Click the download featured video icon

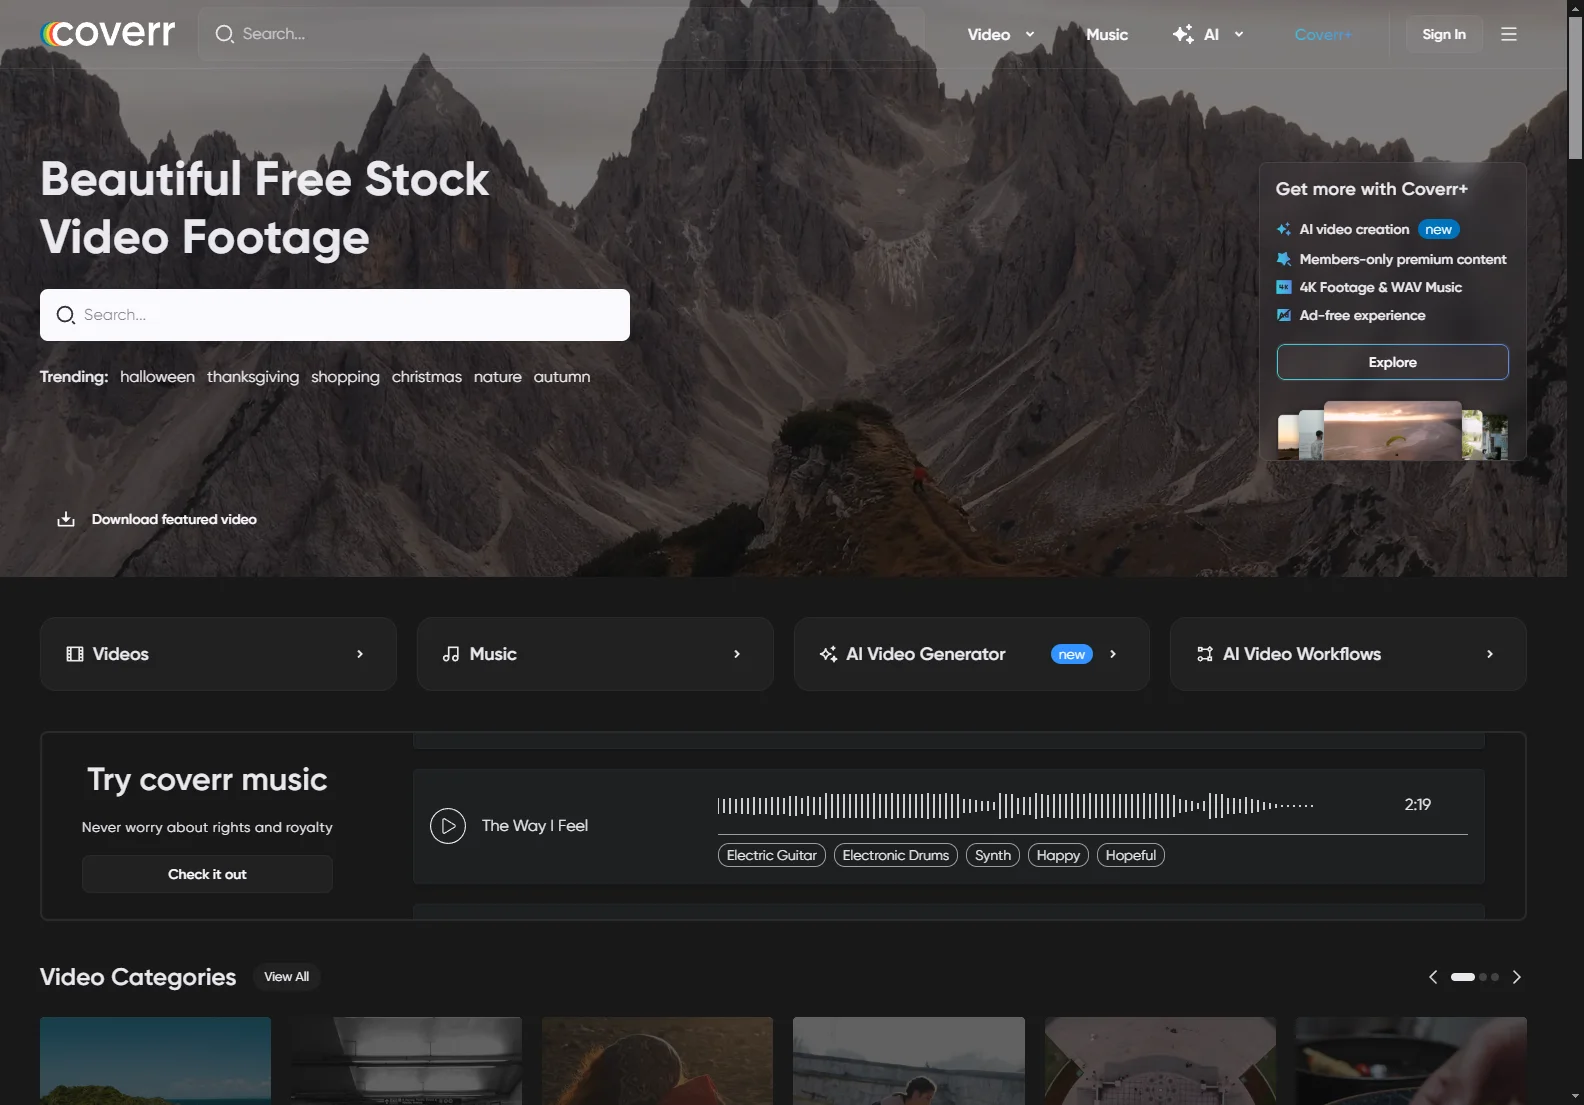pyautogui.click(x=66, y=519)
